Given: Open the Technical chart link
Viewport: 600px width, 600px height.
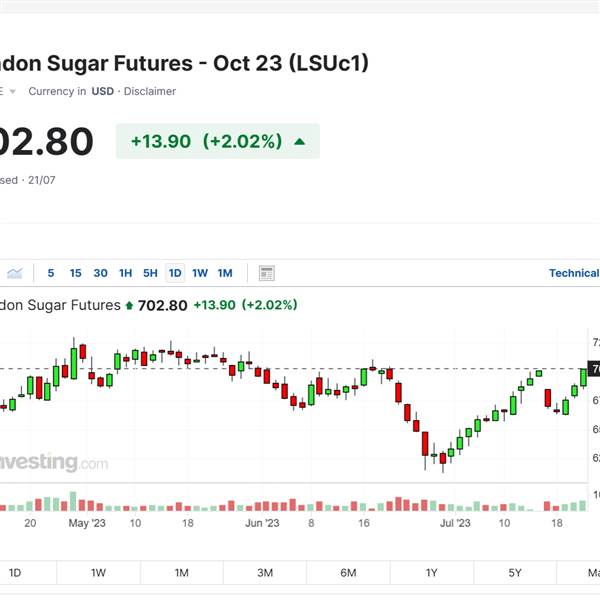Looking at the screenshot, I should click(x=574, y=273).
